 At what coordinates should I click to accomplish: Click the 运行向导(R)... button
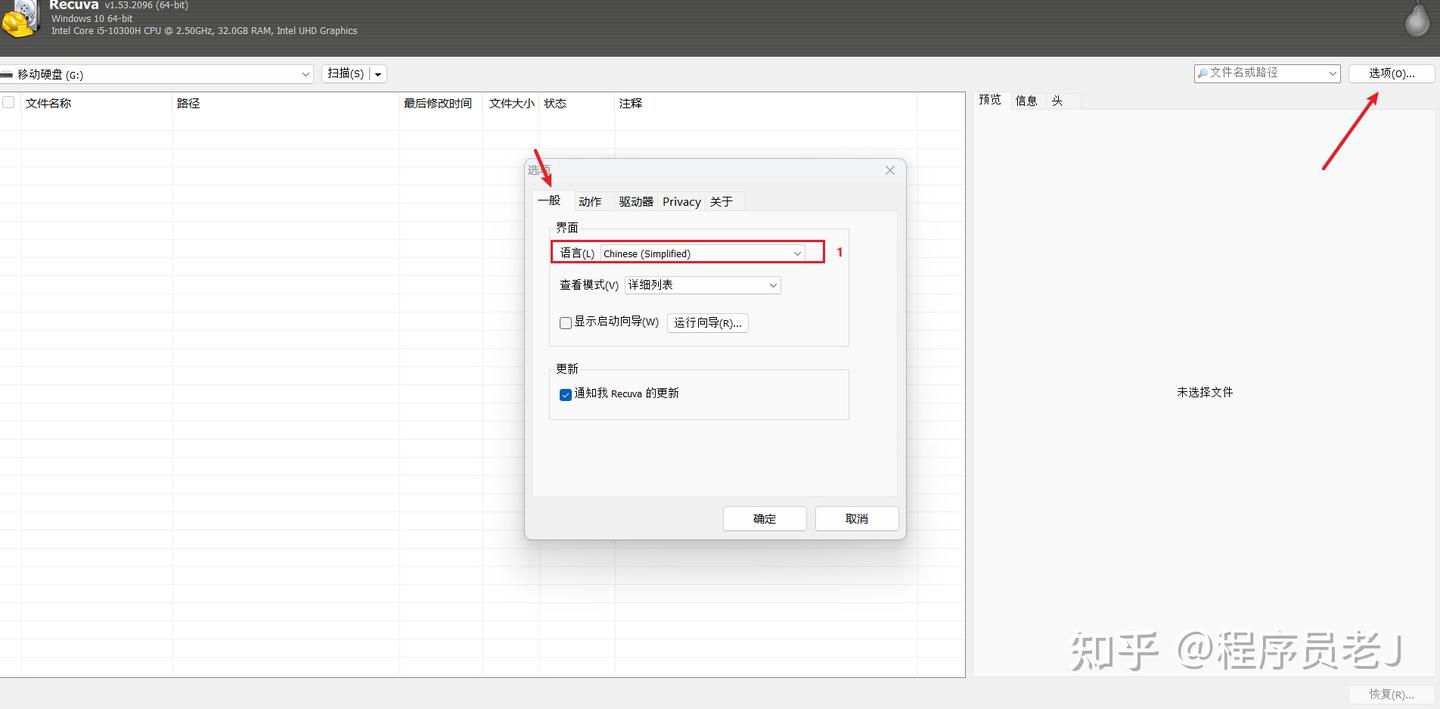pos(708,322)
